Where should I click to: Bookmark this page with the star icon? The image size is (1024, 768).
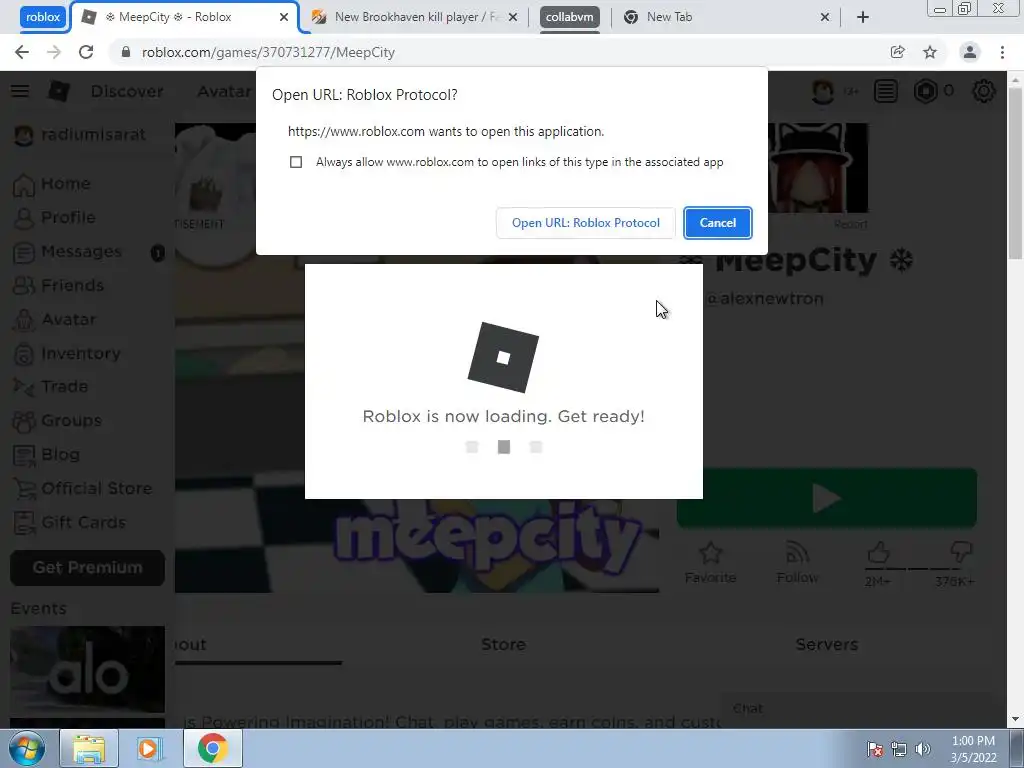point(930,52)
